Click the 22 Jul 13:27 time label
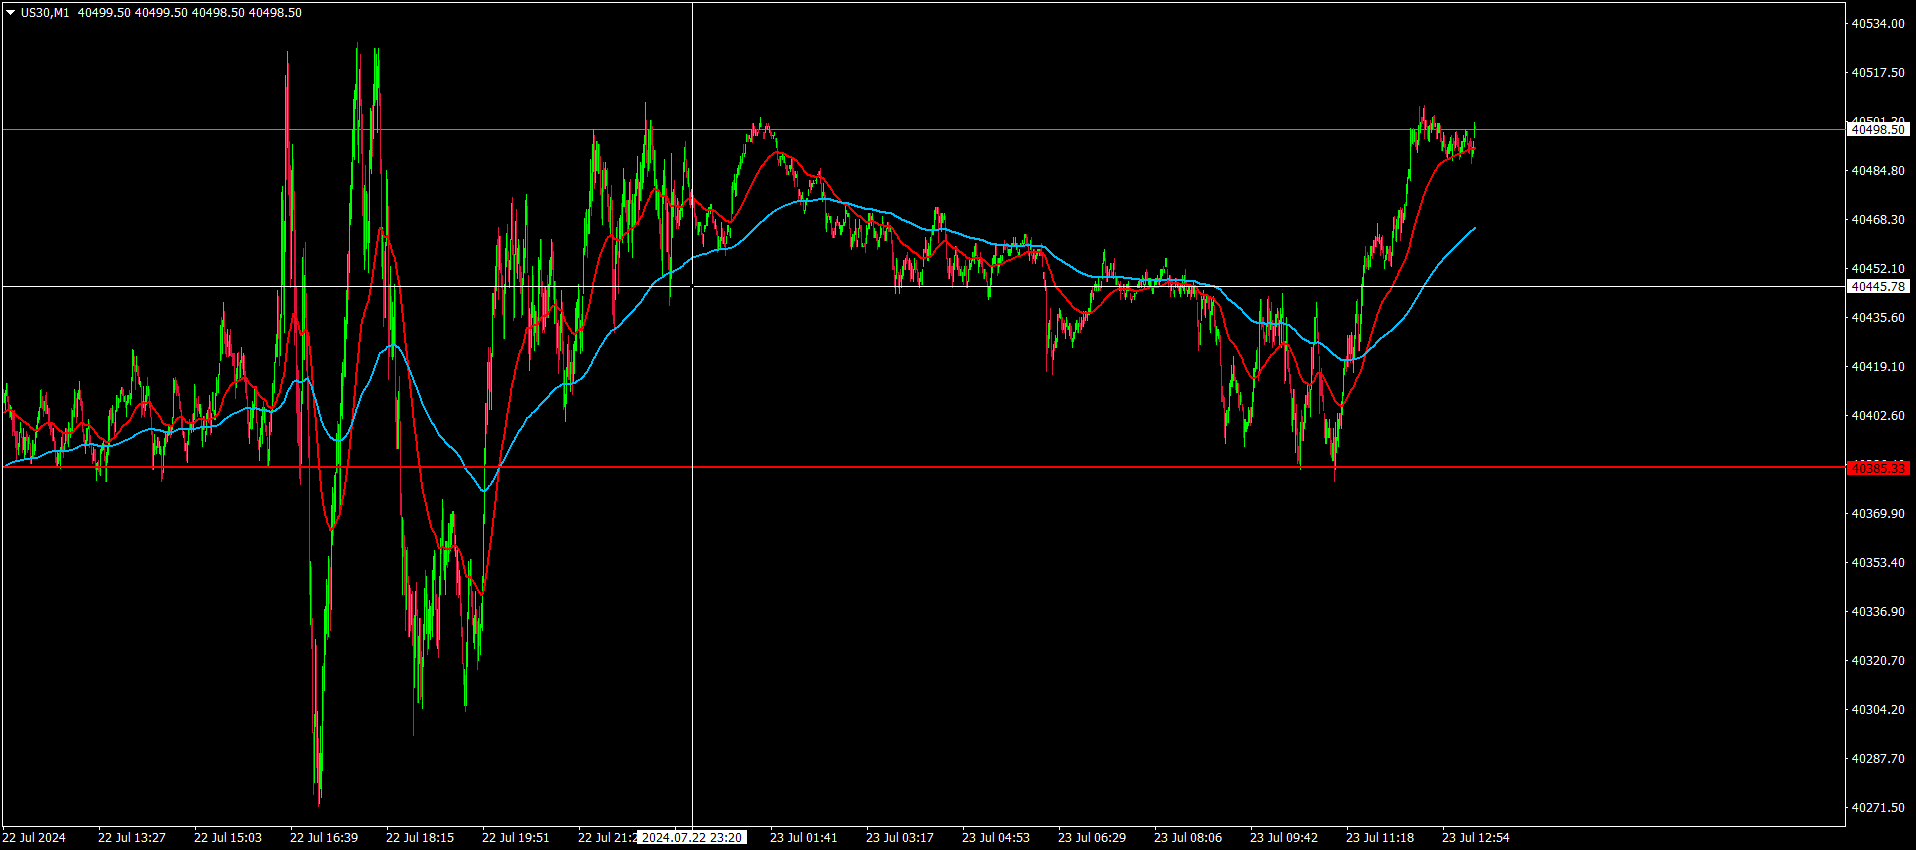The height and width of the screenshot is (850, 1916). coord(132,838)
